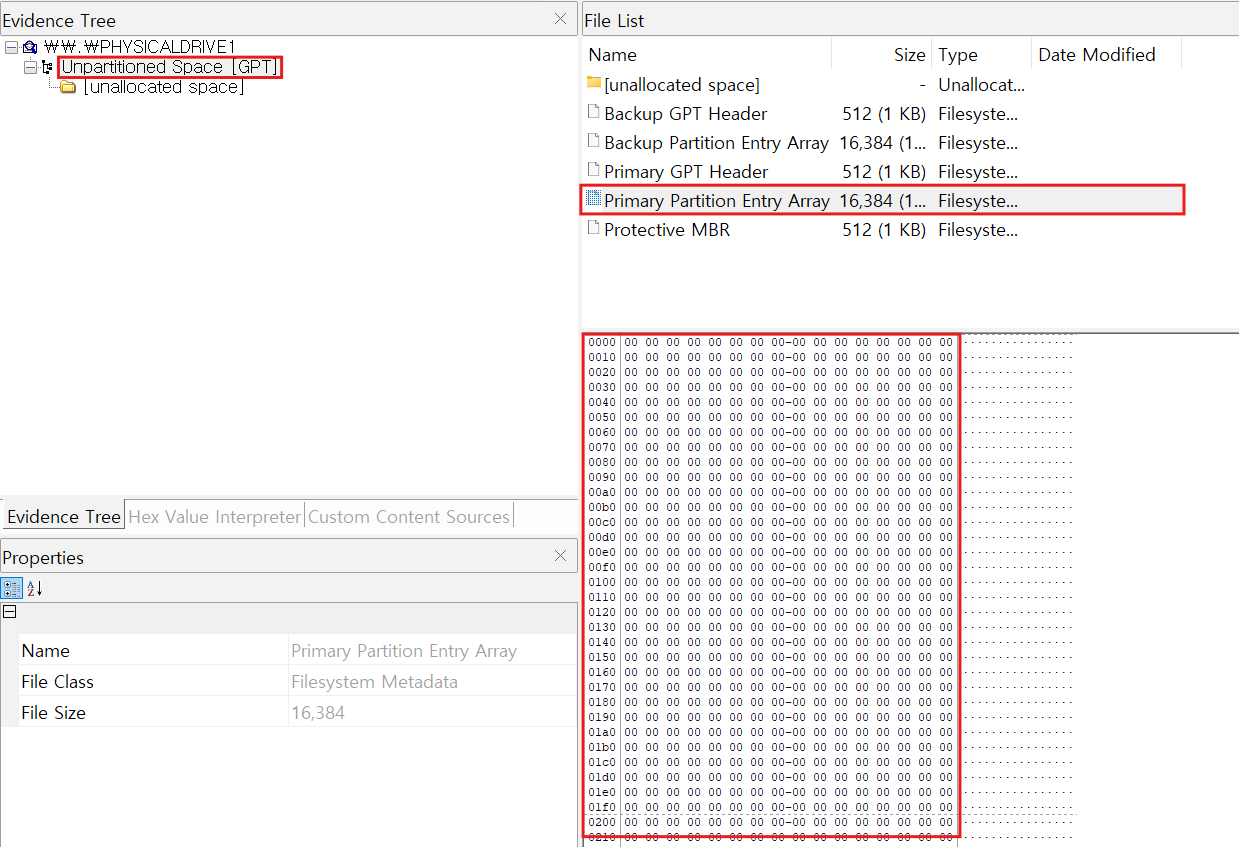Close the Evidence Tree panel

560,19
